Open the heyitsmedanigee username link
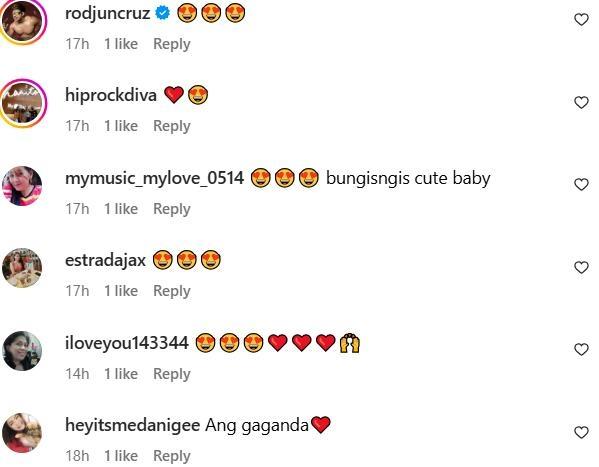Image resolution: width=599 pixels, height=467 pixels. (133, 425)
